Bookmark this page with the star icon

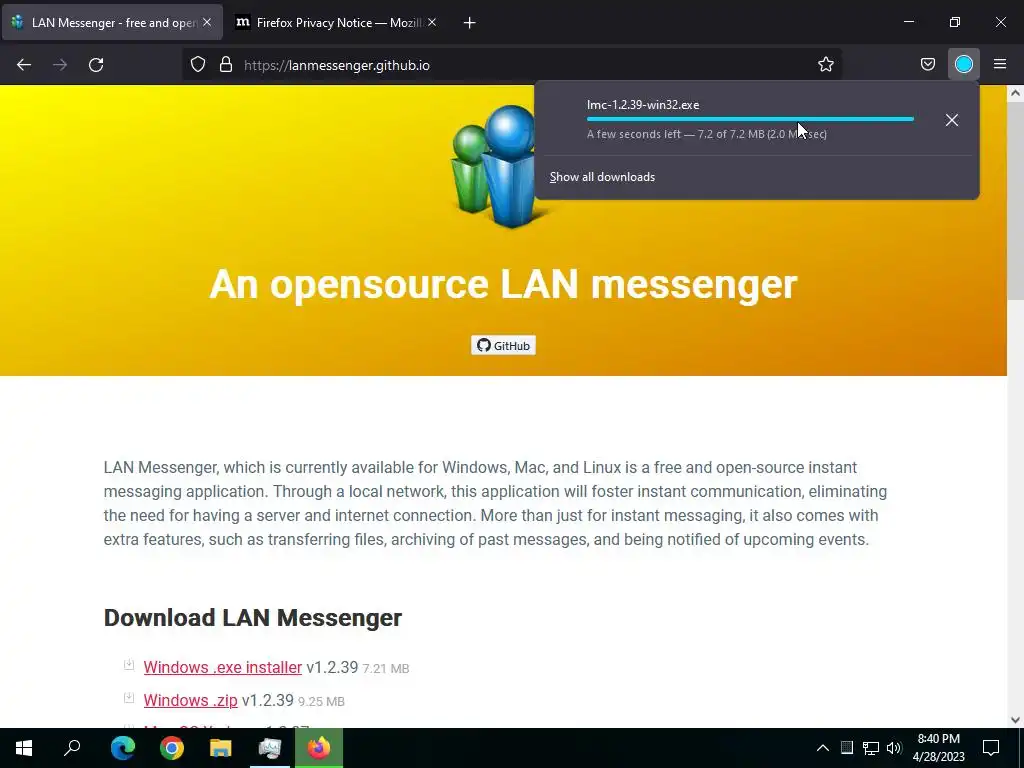[x=825, y=65]
